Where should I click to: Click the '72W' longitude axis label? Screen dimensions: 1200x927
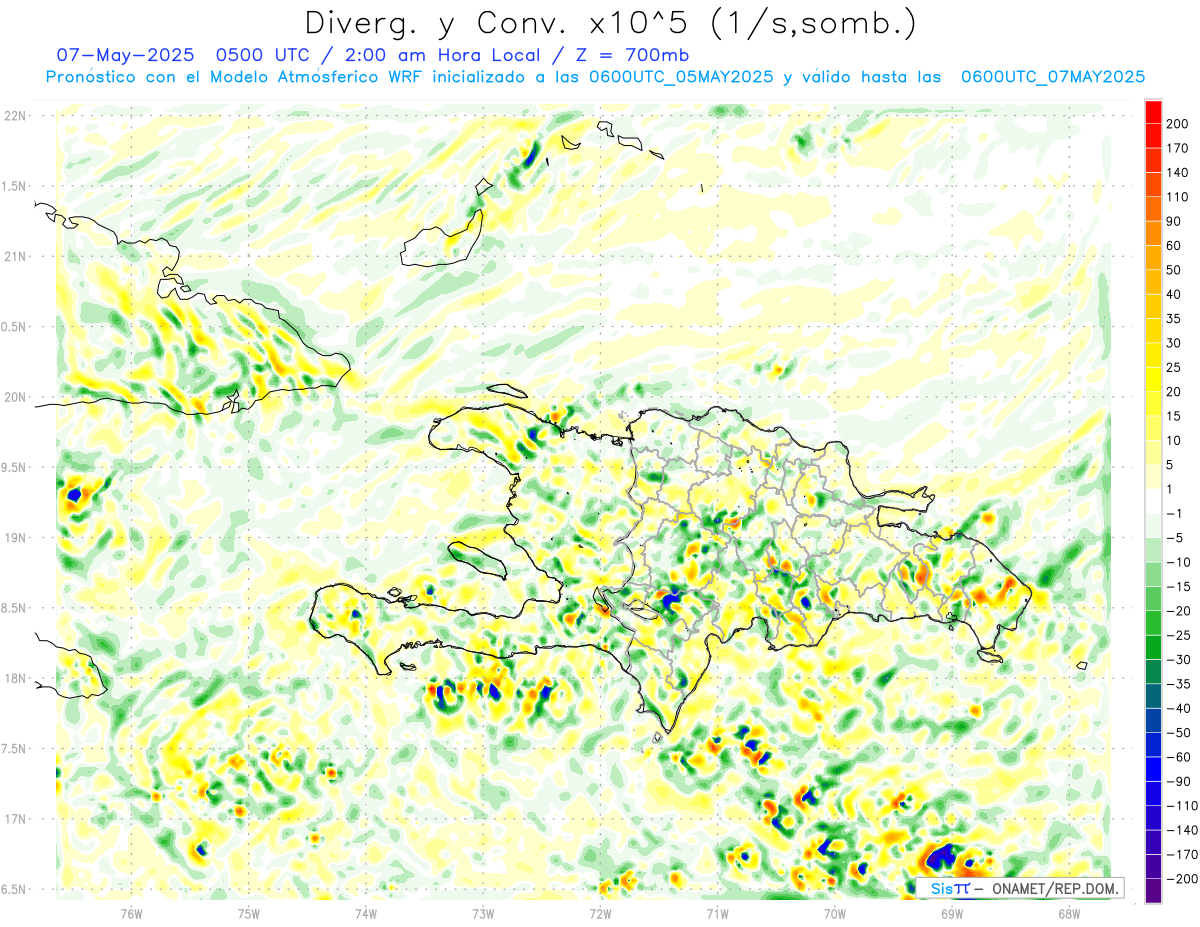[600, 912]
